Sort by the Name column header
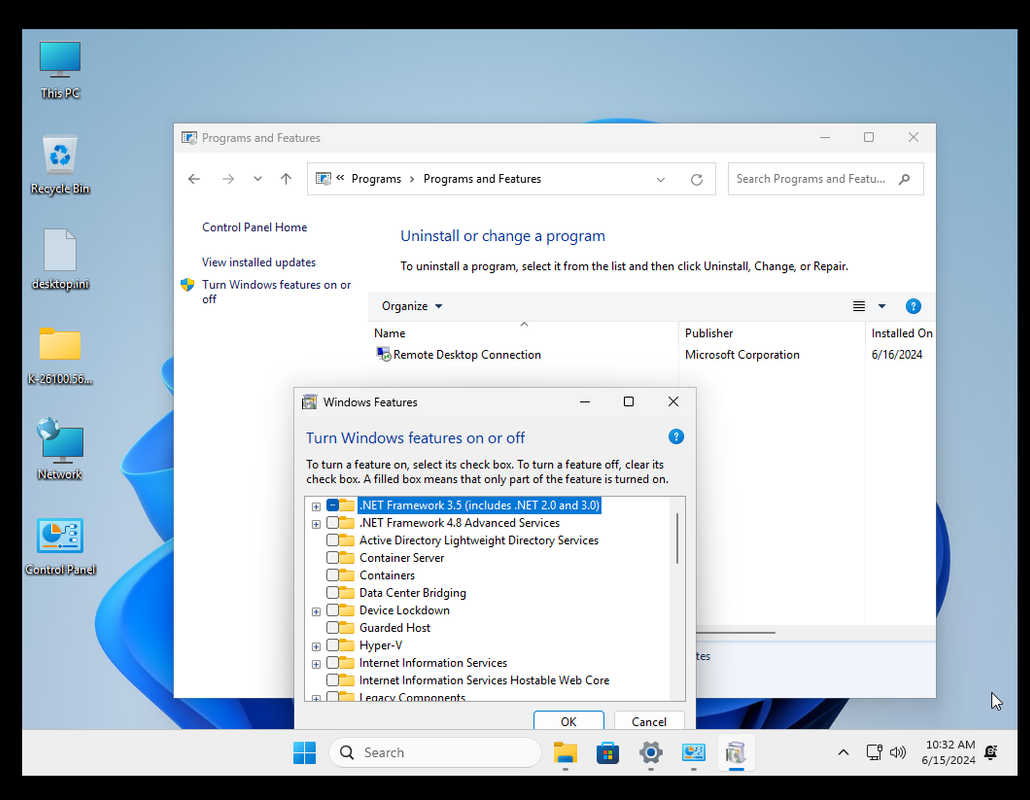 pos(524,333)
